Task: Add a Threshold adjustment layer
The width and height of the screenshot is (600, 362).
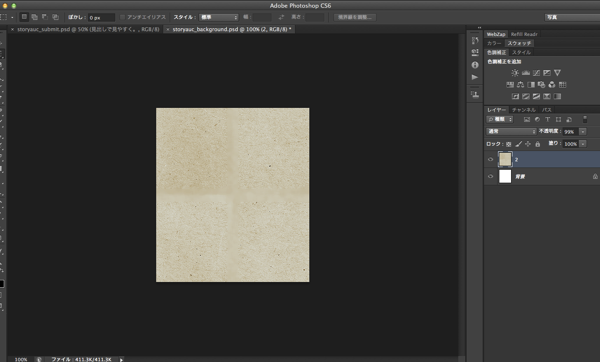Action: click(x=536, y=96)
